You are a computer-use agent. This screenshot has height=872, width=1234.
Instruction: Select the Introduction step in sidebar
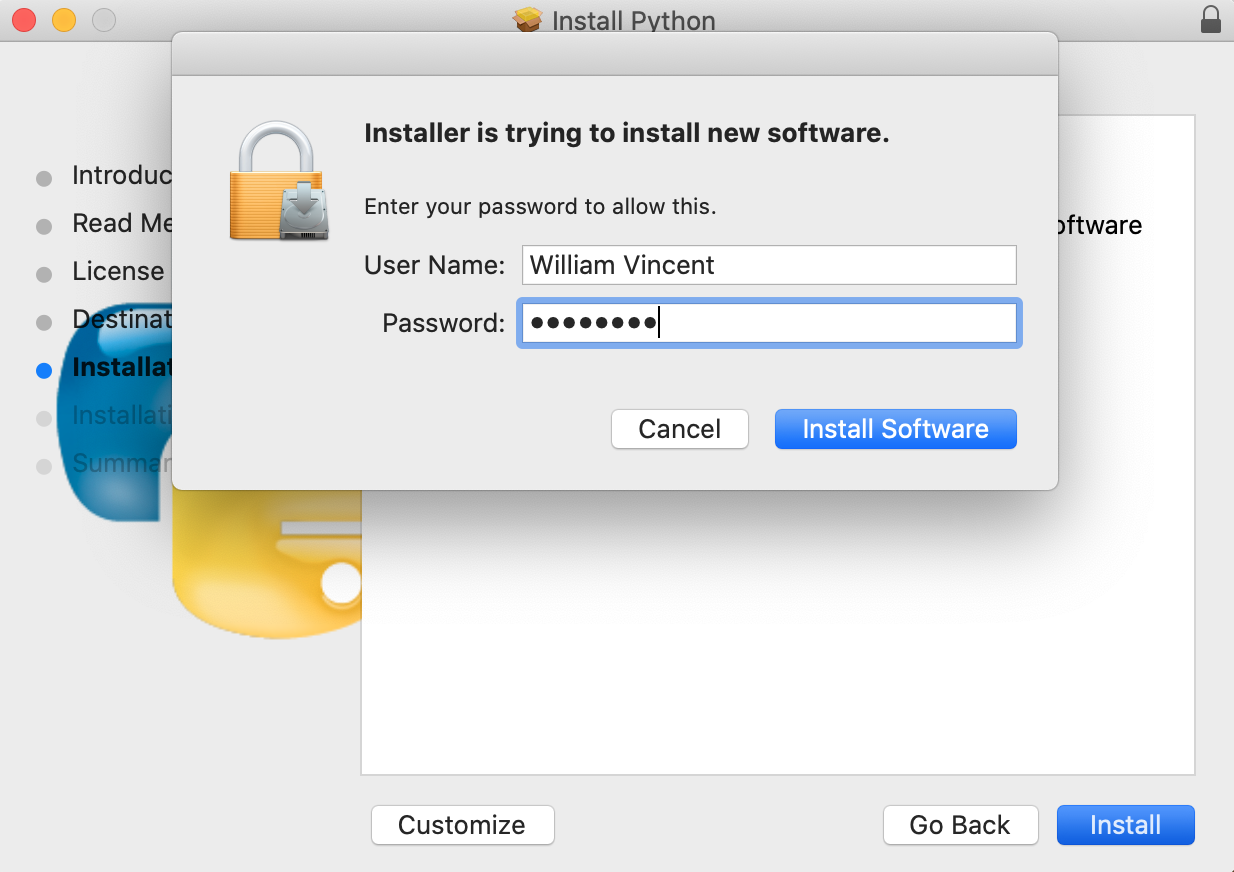pyautogui.click(x=121, y=176)
